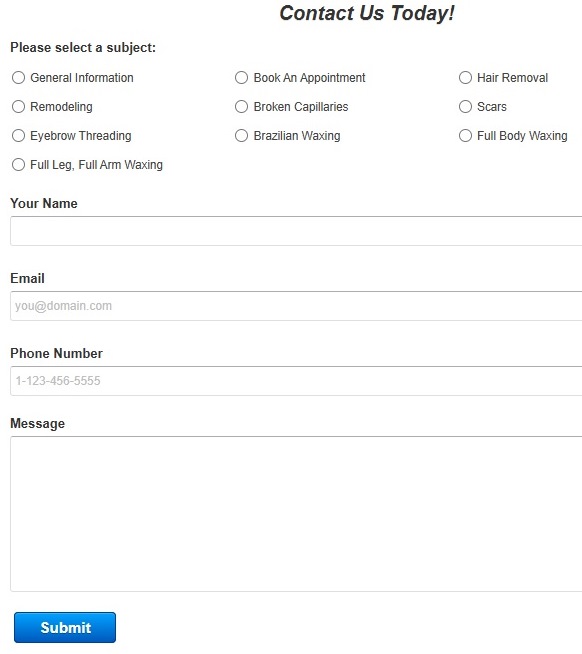
Task: Click the Message label
Action: coord(38,424)
